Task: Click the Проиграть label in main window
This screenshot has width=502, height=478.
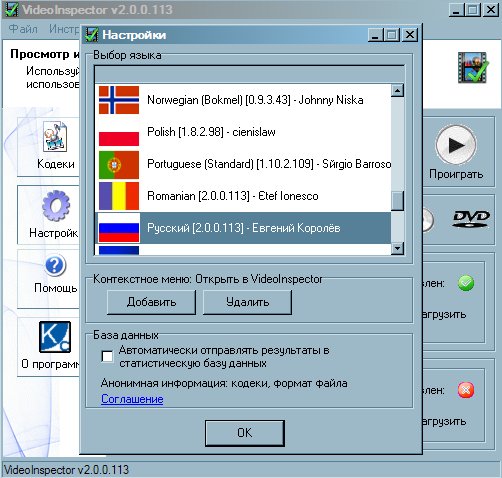Action: coord(456,174)
